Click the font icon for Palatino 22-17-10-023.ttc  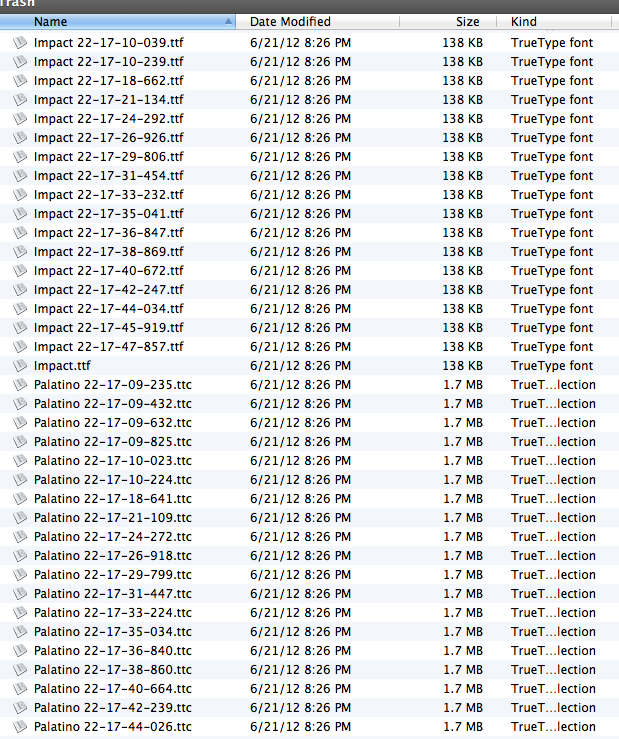[20, 461]
